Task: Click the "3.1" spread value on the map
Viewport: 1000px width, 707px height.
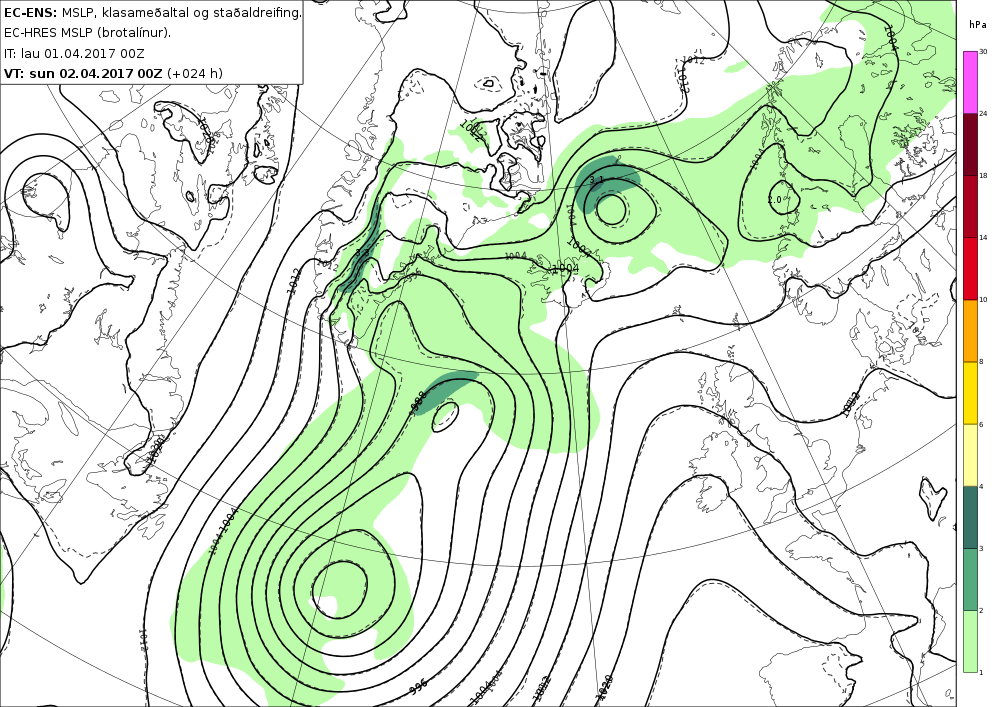Action: point(596,180)
